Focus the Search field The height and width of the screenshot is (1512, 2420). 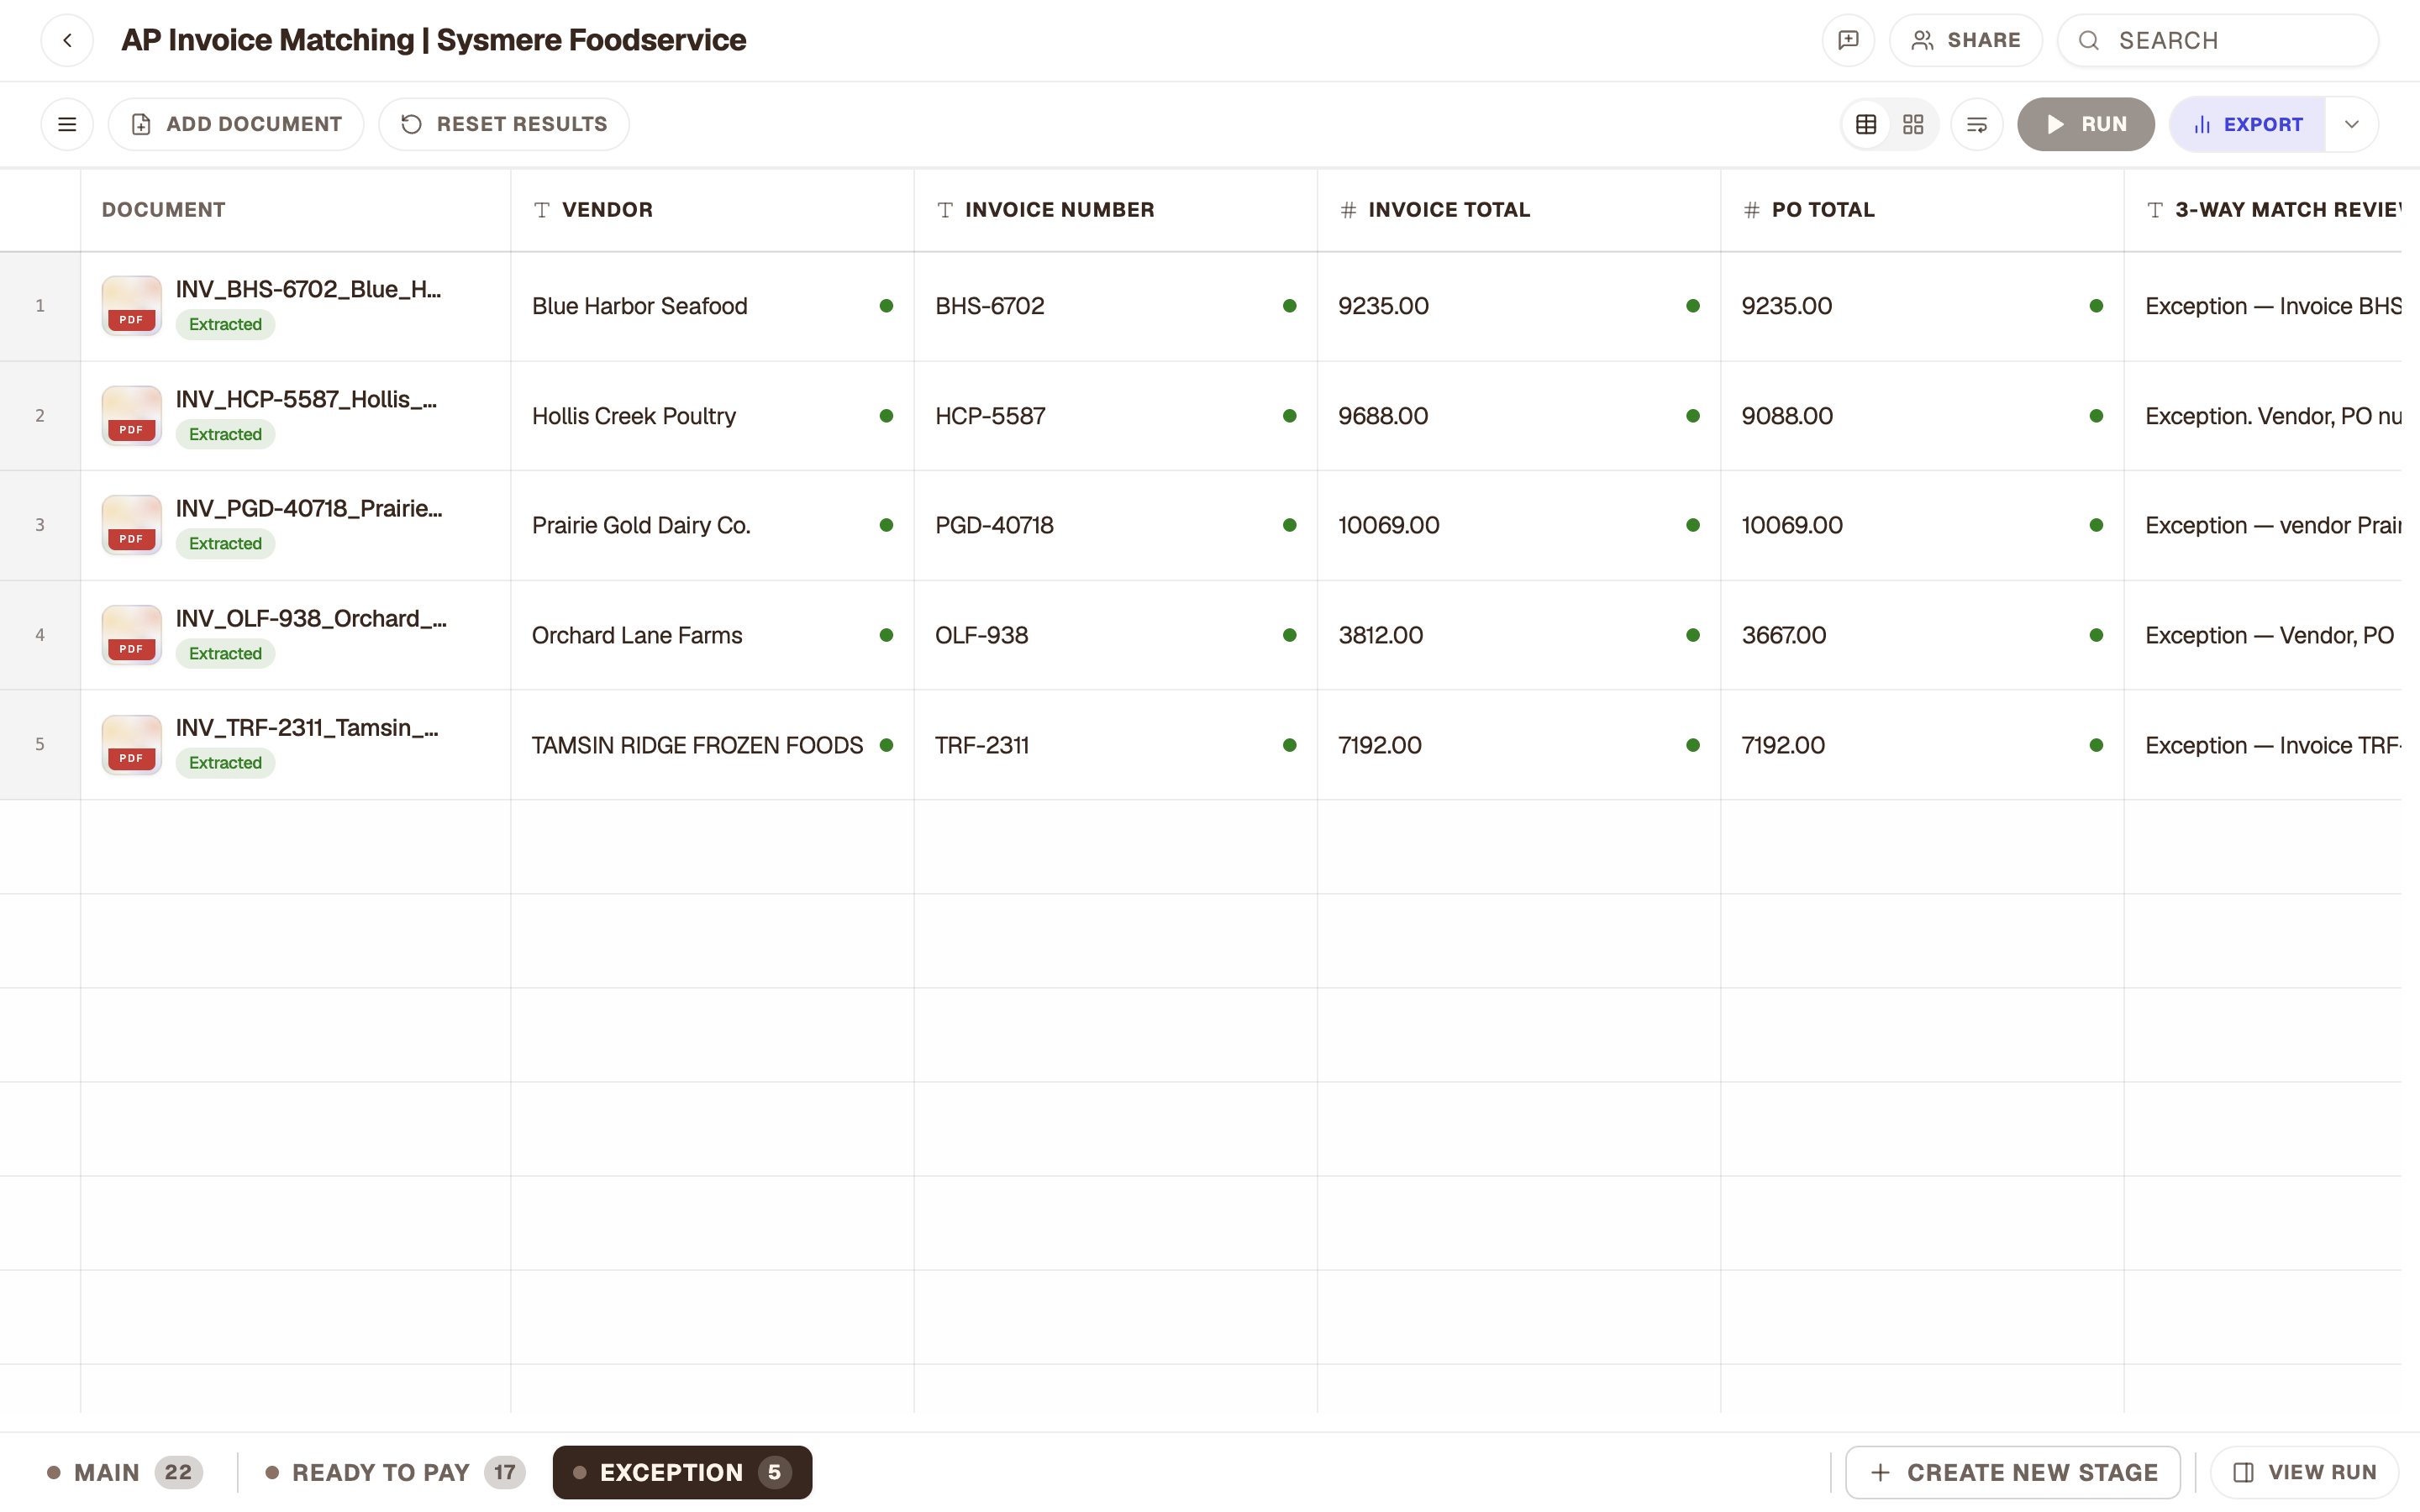(x=2217, y=40)
